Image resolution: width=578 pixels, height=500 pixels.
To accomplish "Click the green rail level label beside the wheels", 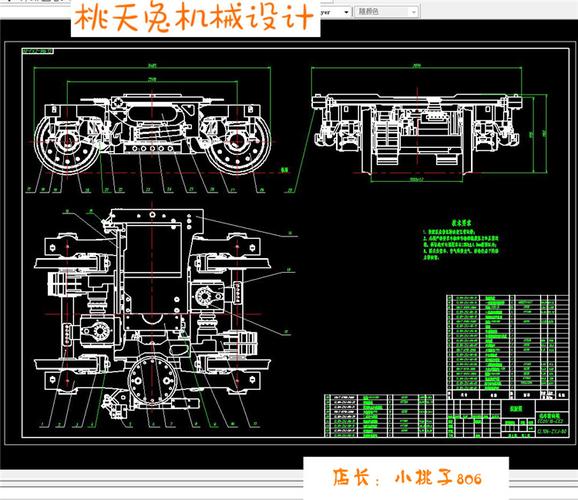I will click(284, 170).
